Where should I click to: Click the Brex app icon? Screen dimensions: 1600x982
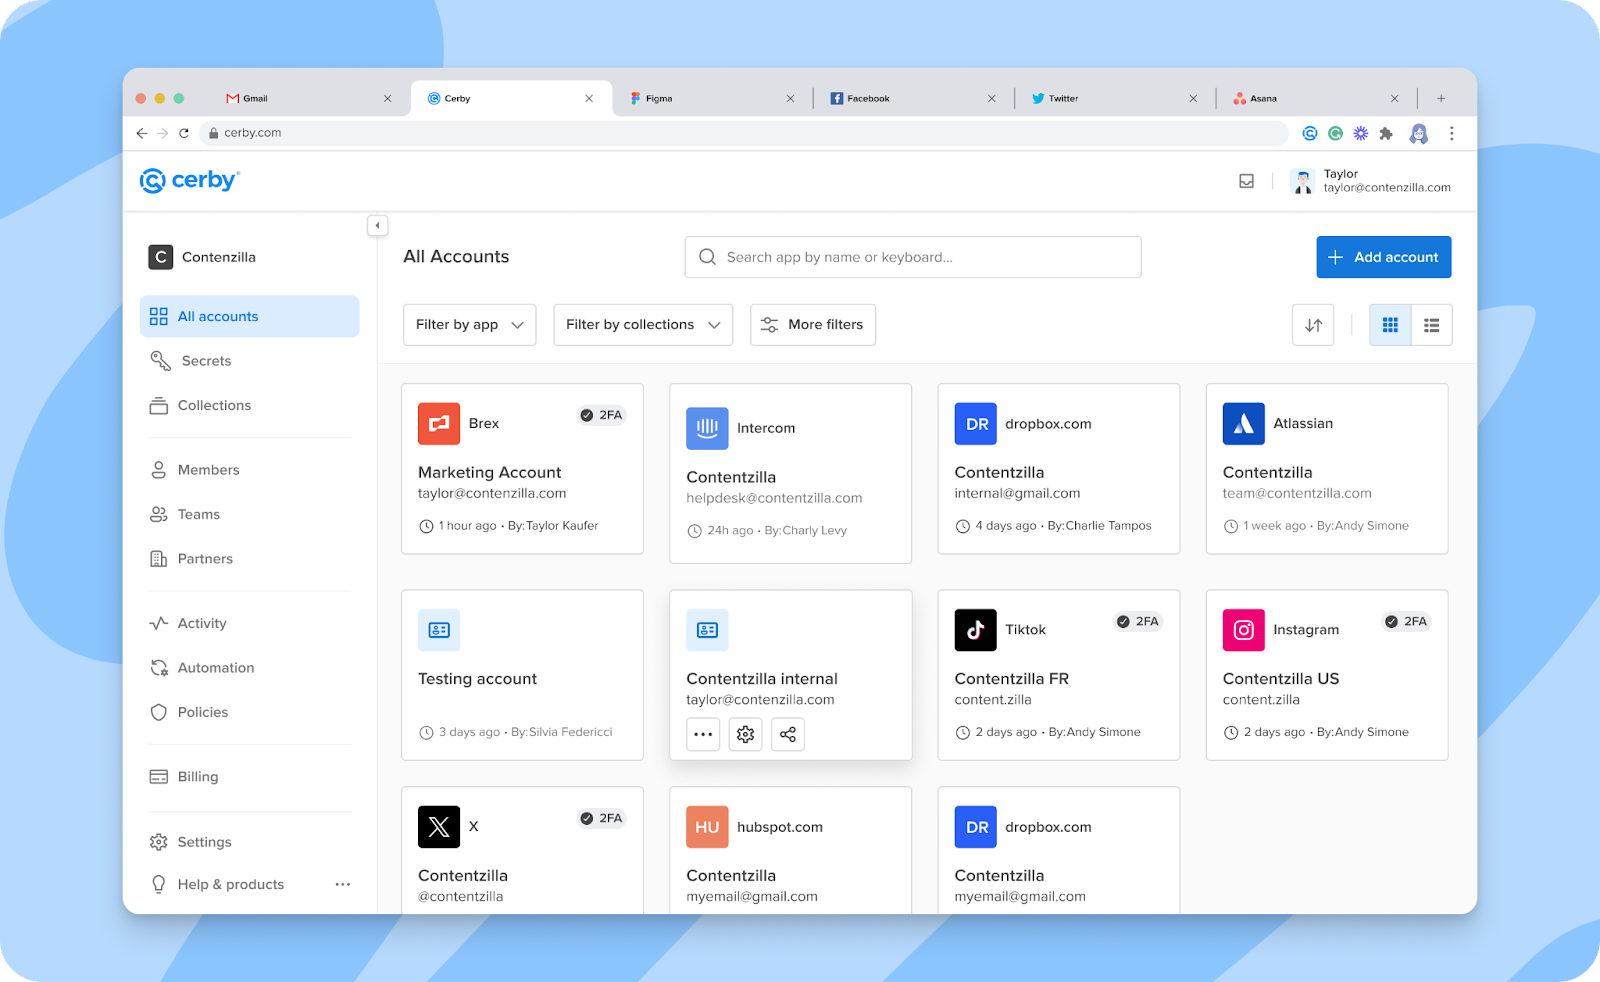439,423
